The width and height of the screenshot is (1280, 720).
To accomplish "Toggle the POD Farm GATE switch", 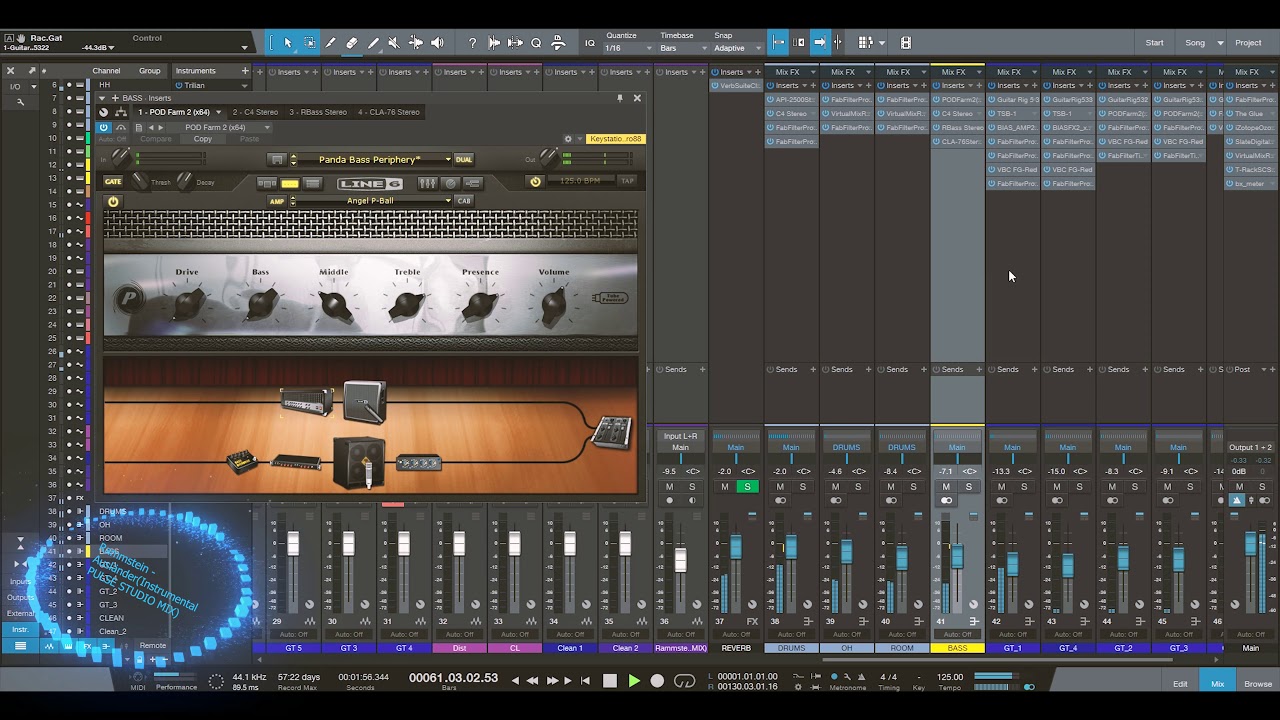I will [x=113, y=182].
